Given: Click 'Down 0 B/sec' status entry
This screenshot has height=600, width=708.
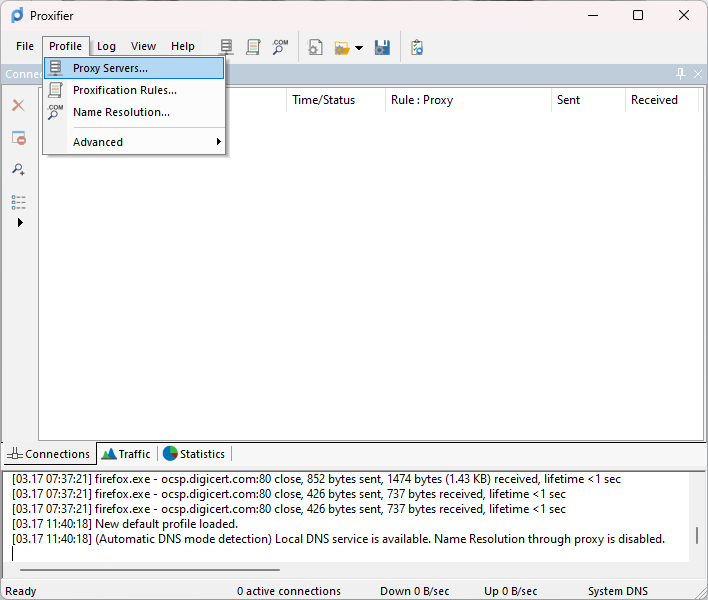Looking at the screenshot, I should click(x=415, y=591).
